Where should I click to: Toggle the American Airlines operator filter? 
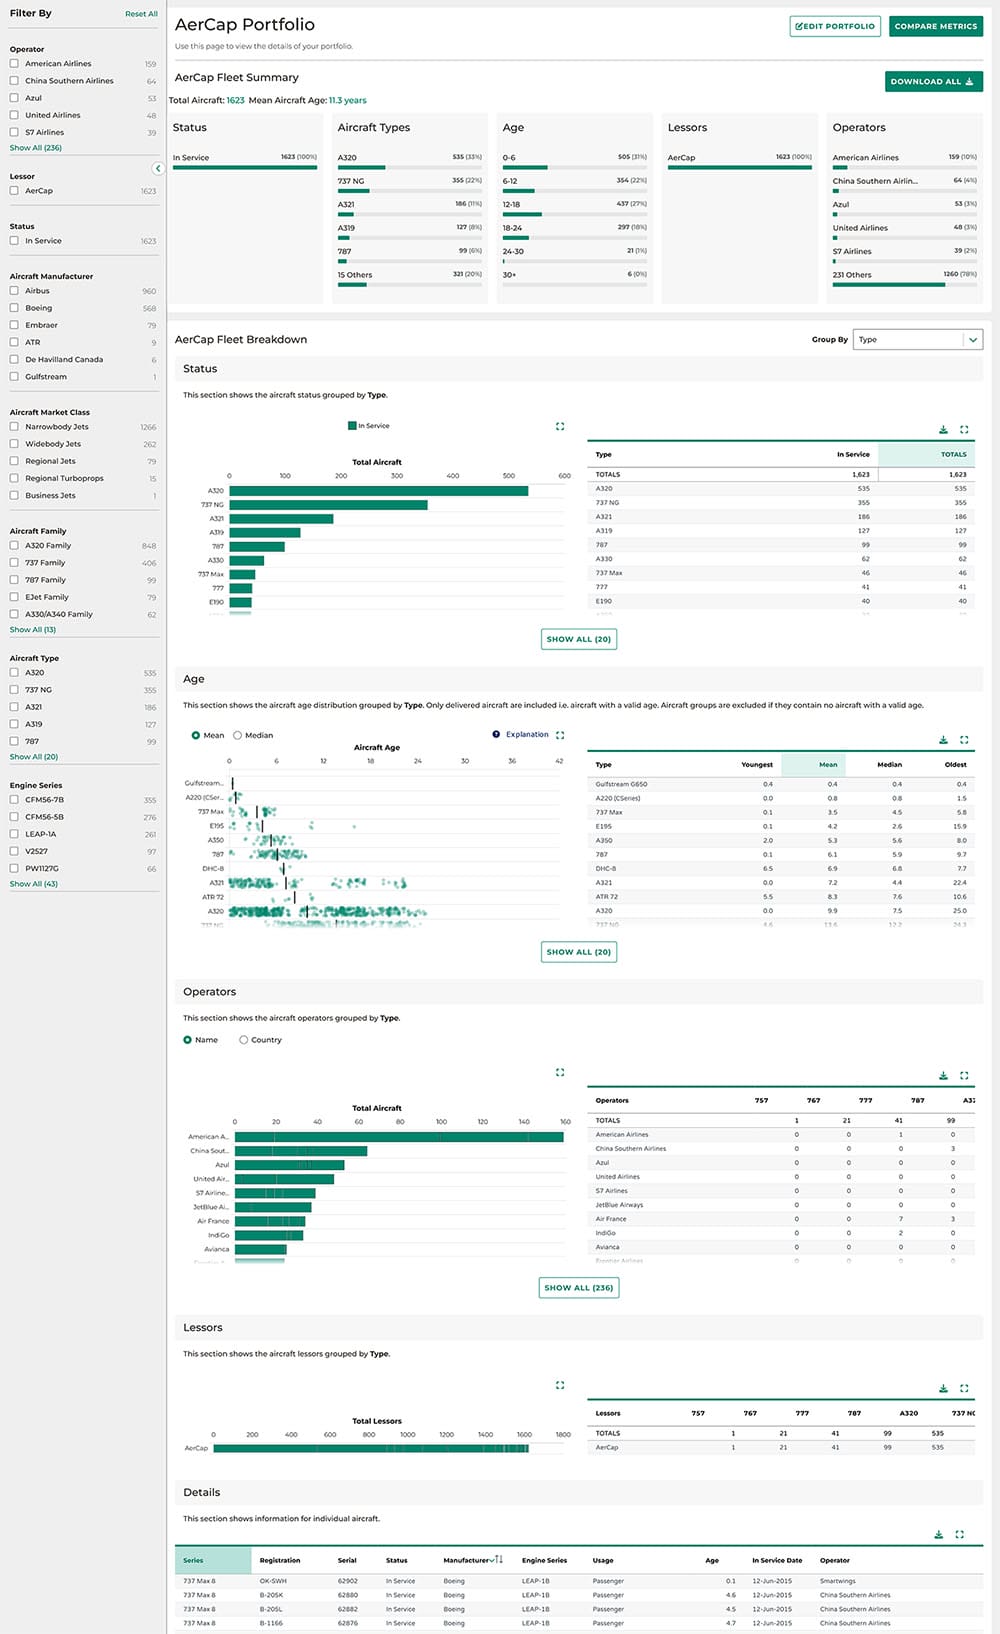[14, 63]
